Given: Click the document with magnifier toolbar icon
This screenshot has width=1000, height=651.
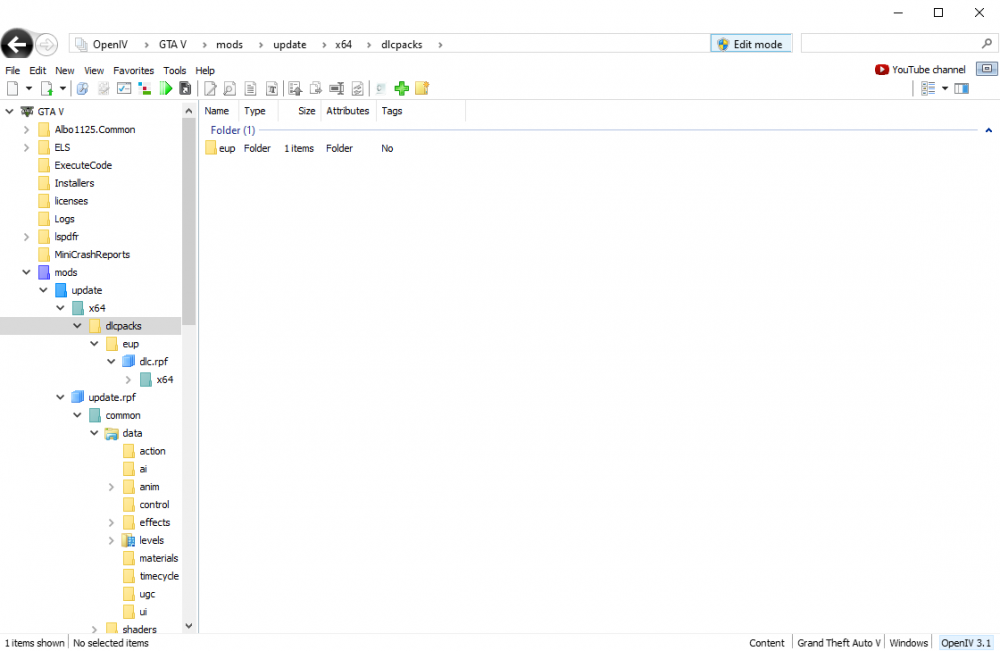Looking at the screenshot, I should point(230,89).
